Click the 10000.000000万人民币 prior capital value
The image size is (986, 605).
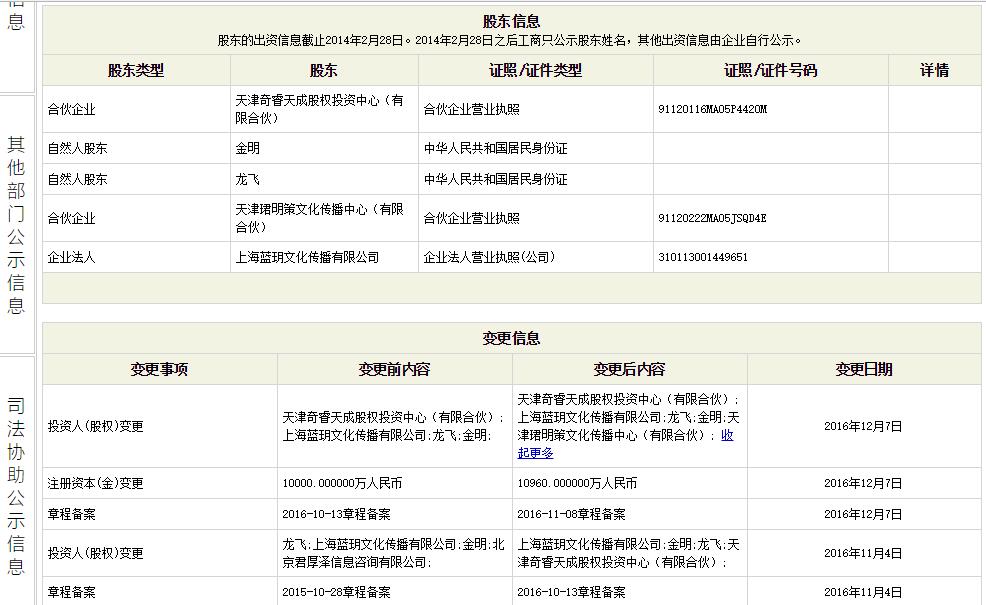tap(342, 483)
